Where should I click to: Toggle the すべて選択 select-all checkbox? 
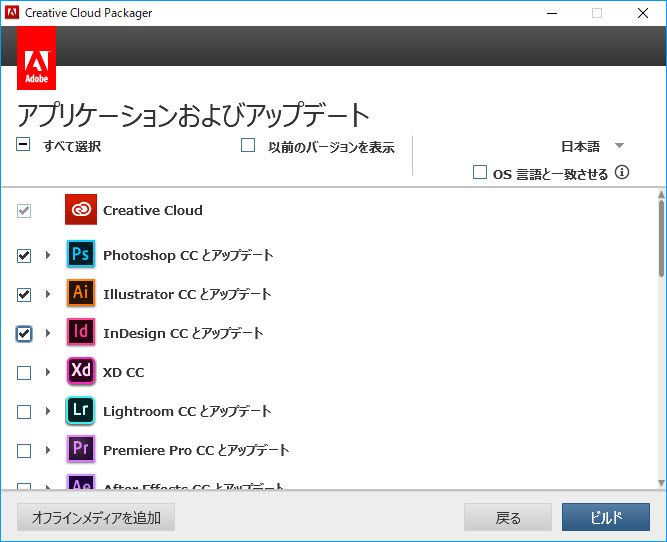click(23, 144)
